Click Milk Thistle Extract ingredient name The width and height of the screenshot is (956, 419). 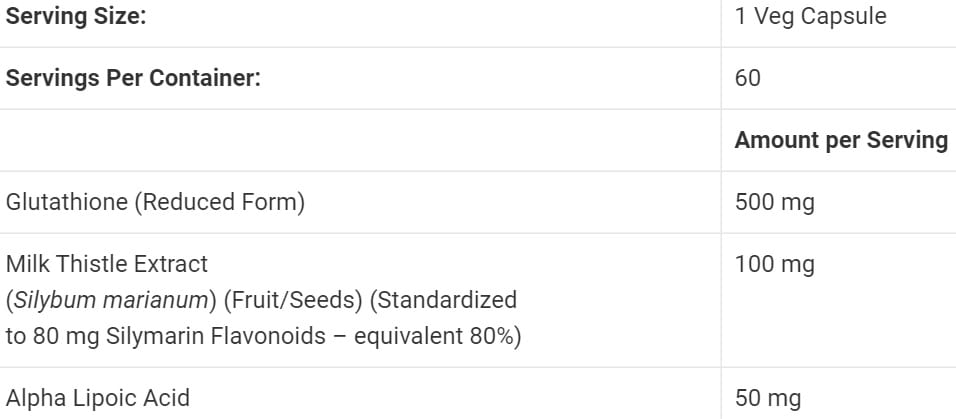pyautogui.click(x=107, y=264)
